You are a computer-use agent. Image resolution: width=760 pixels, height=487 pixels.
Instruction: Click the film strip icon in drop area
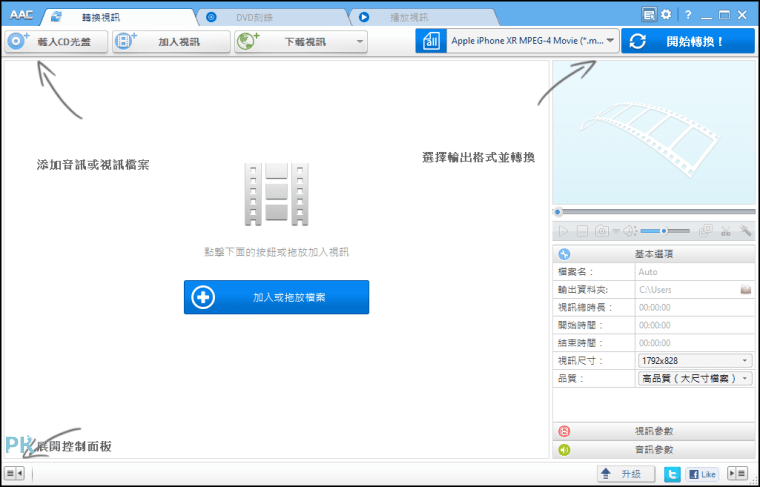[x=276, y=194]
